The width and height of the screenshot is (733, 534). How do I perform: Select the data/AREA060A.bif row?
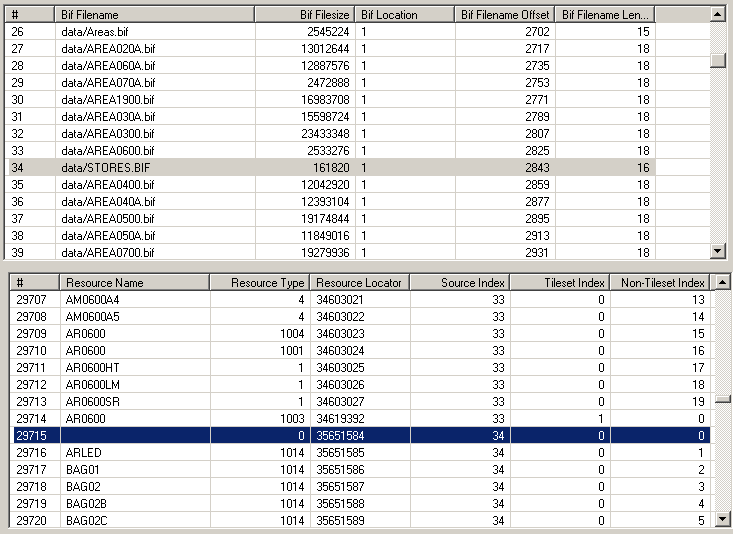coord(330,65)
